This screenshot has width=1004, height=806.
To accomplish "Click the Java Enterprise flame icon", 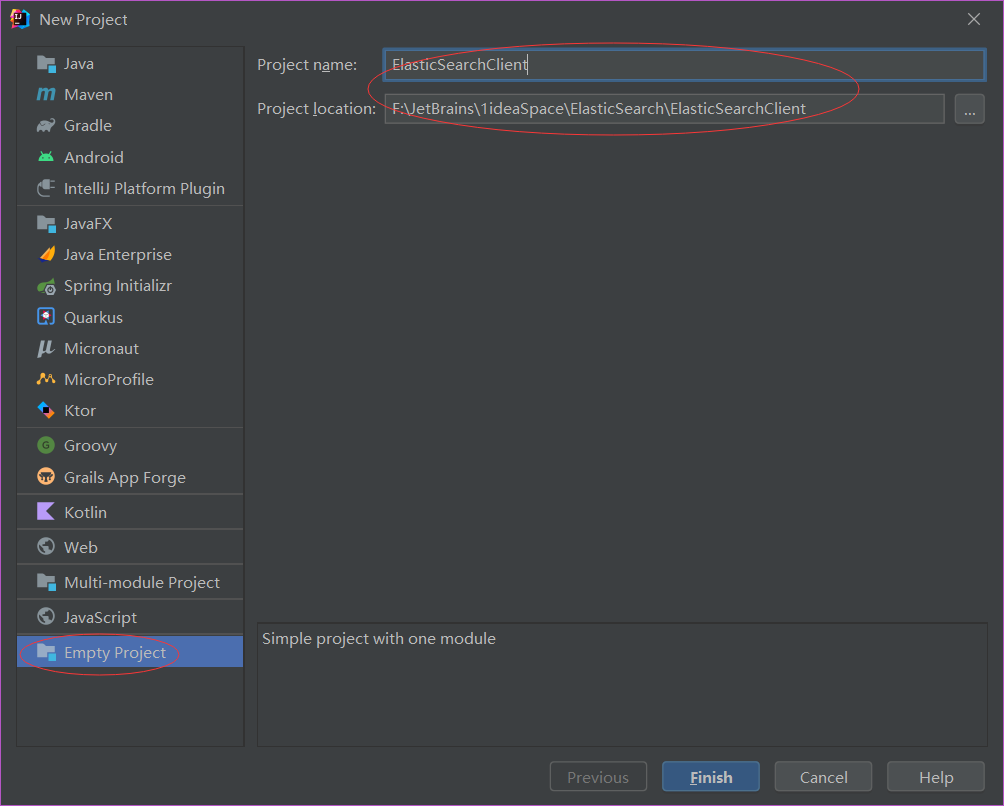I will coord(46,254).
